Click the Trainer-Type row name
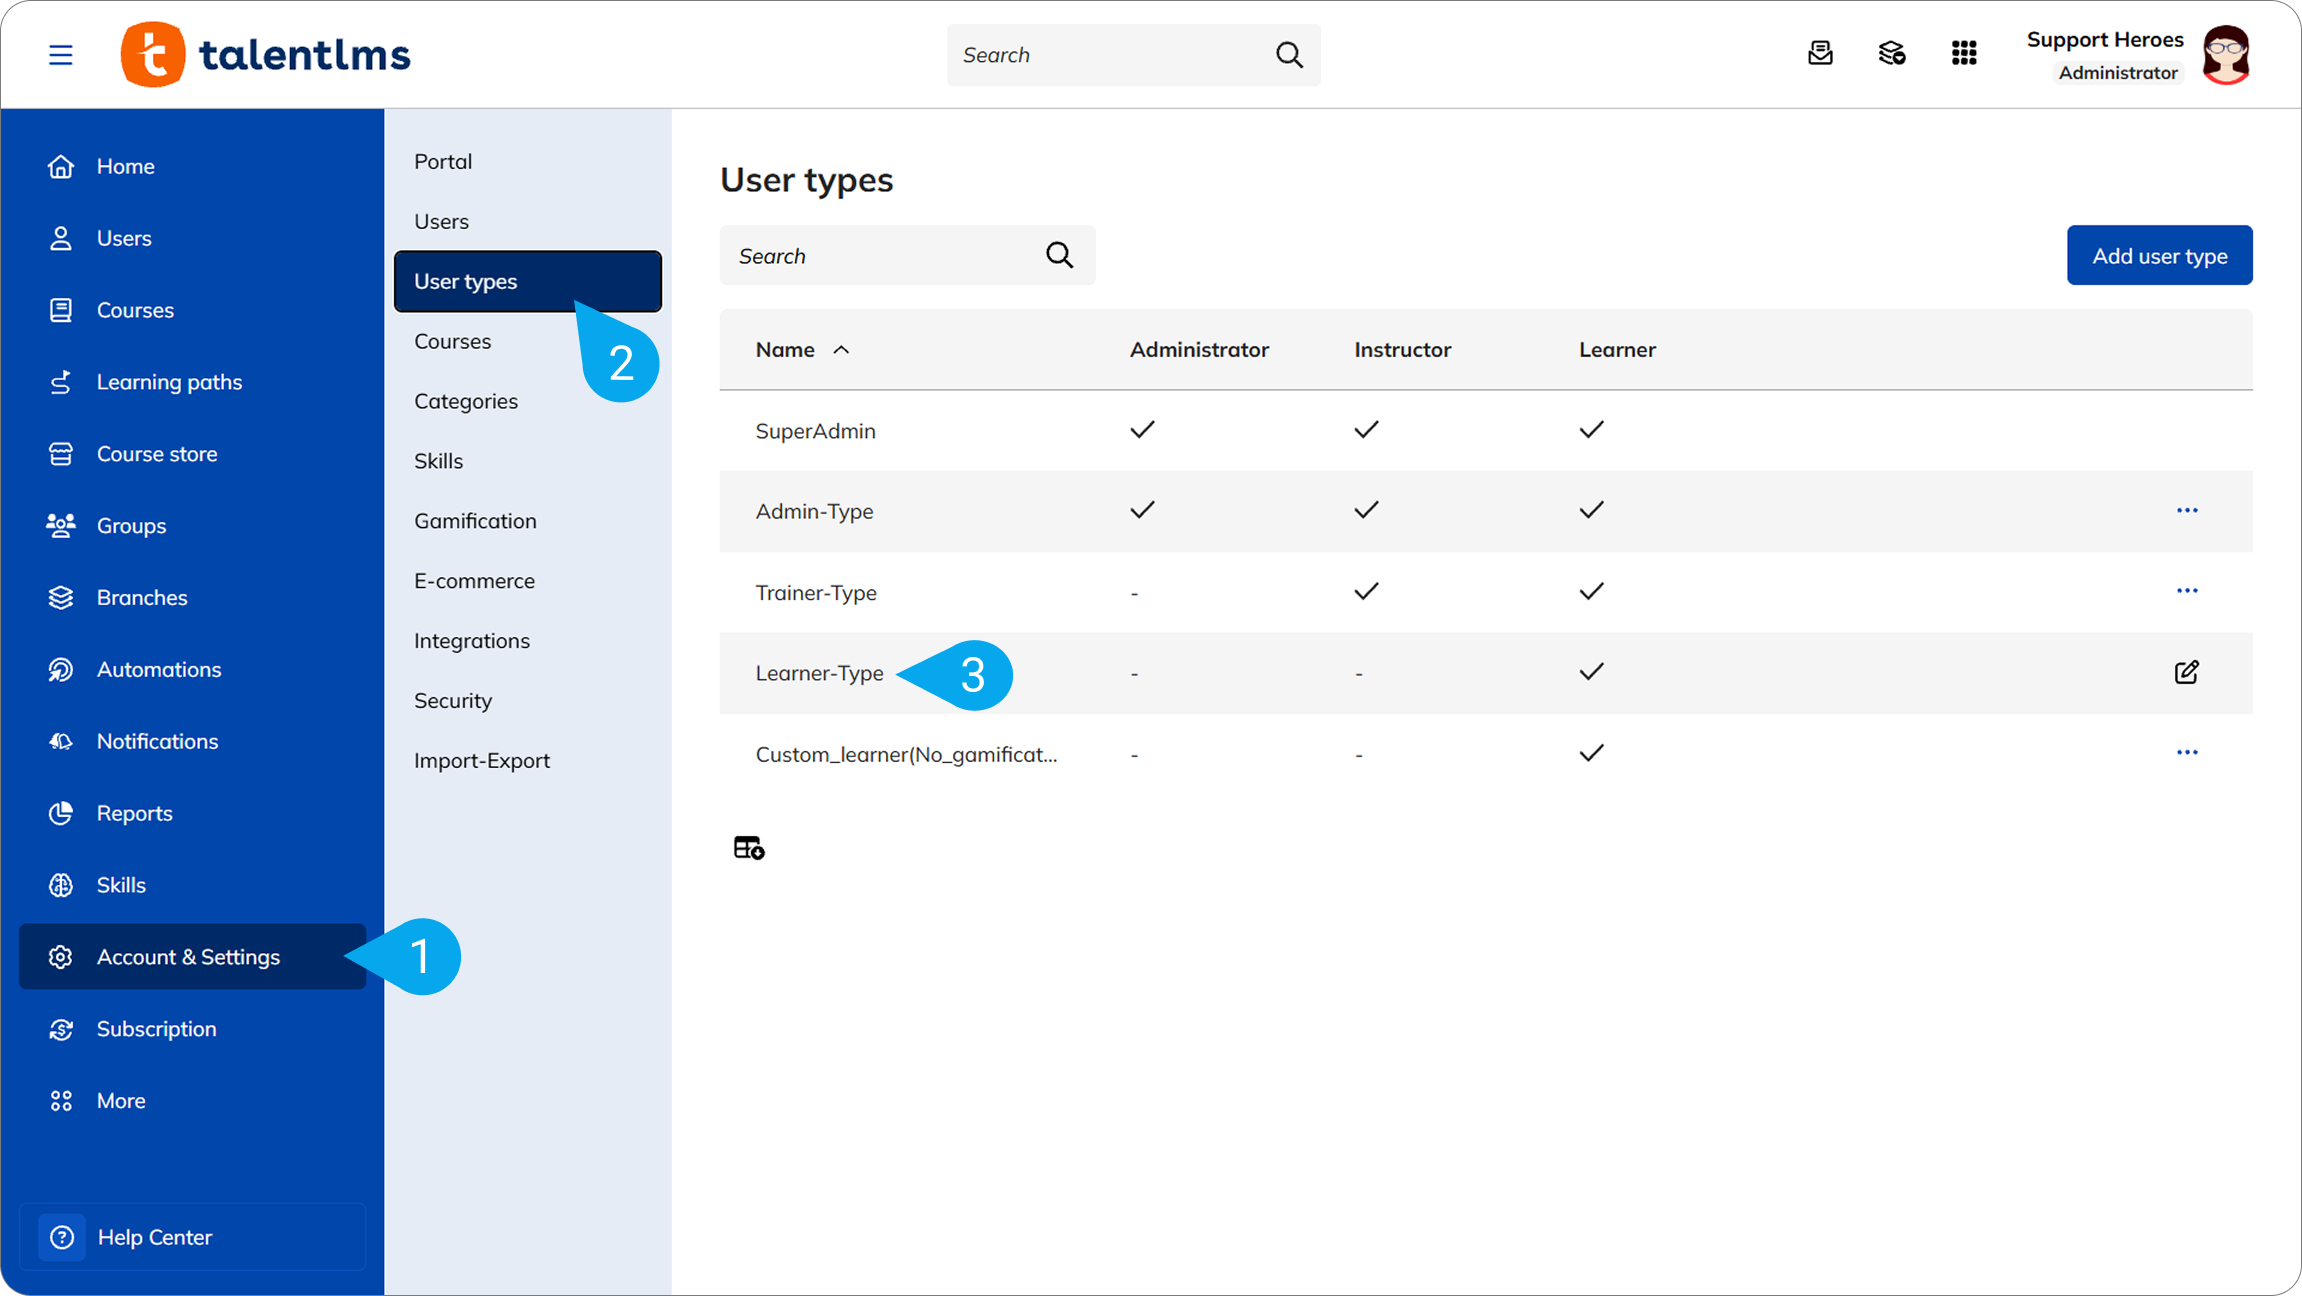The image size is (2302, 1296). pos(816,593)
